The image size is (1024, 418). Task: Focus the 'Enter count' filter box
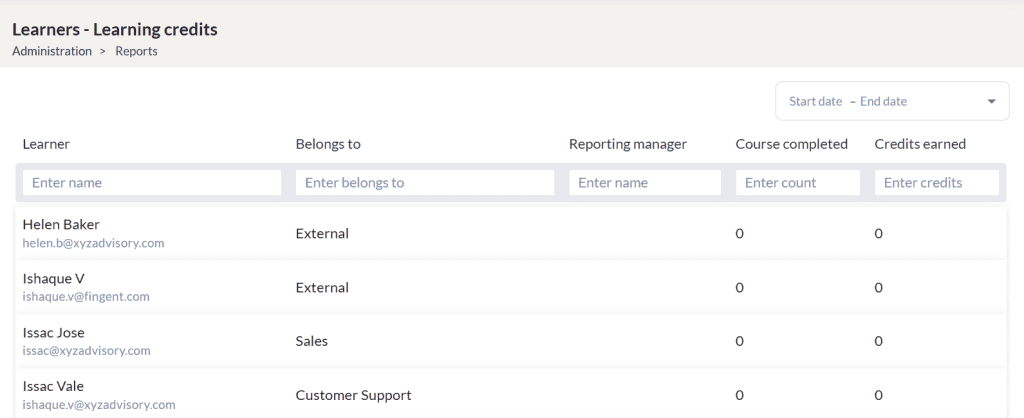797,183
